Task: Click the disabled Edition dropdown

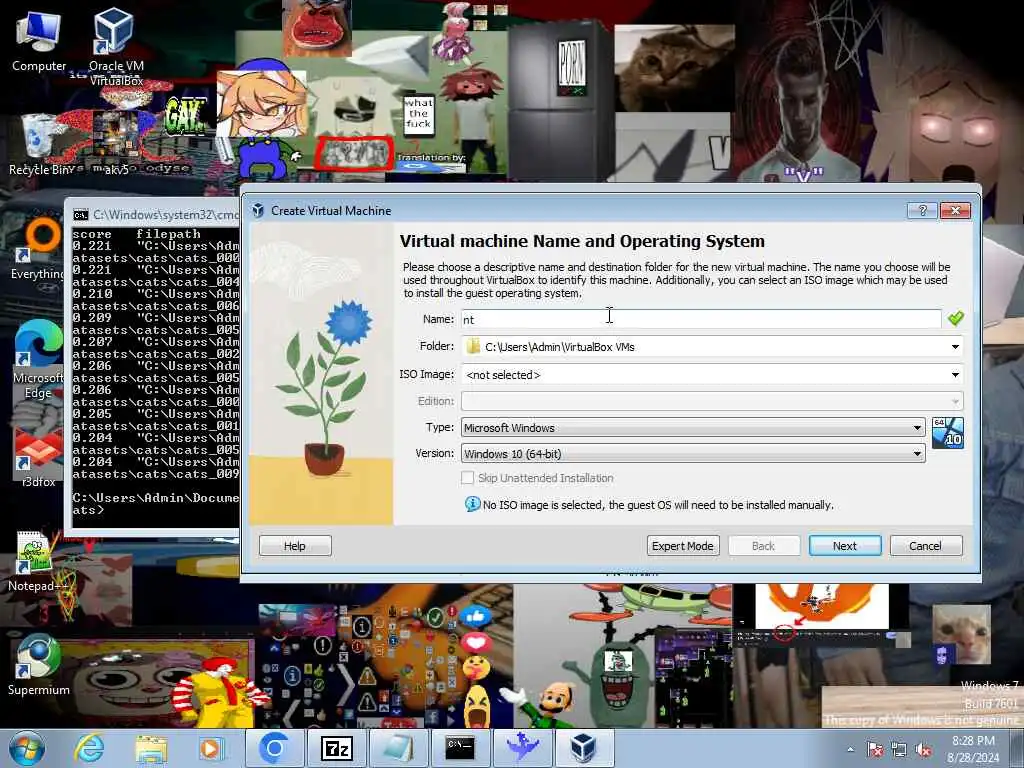Action: click(x=712, y=401)
